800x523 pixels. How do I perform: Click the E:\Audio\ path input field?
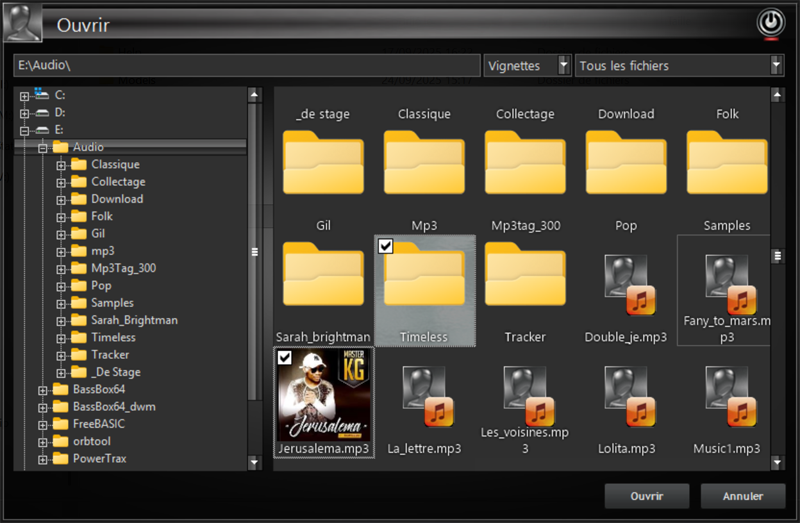point(246,66)
